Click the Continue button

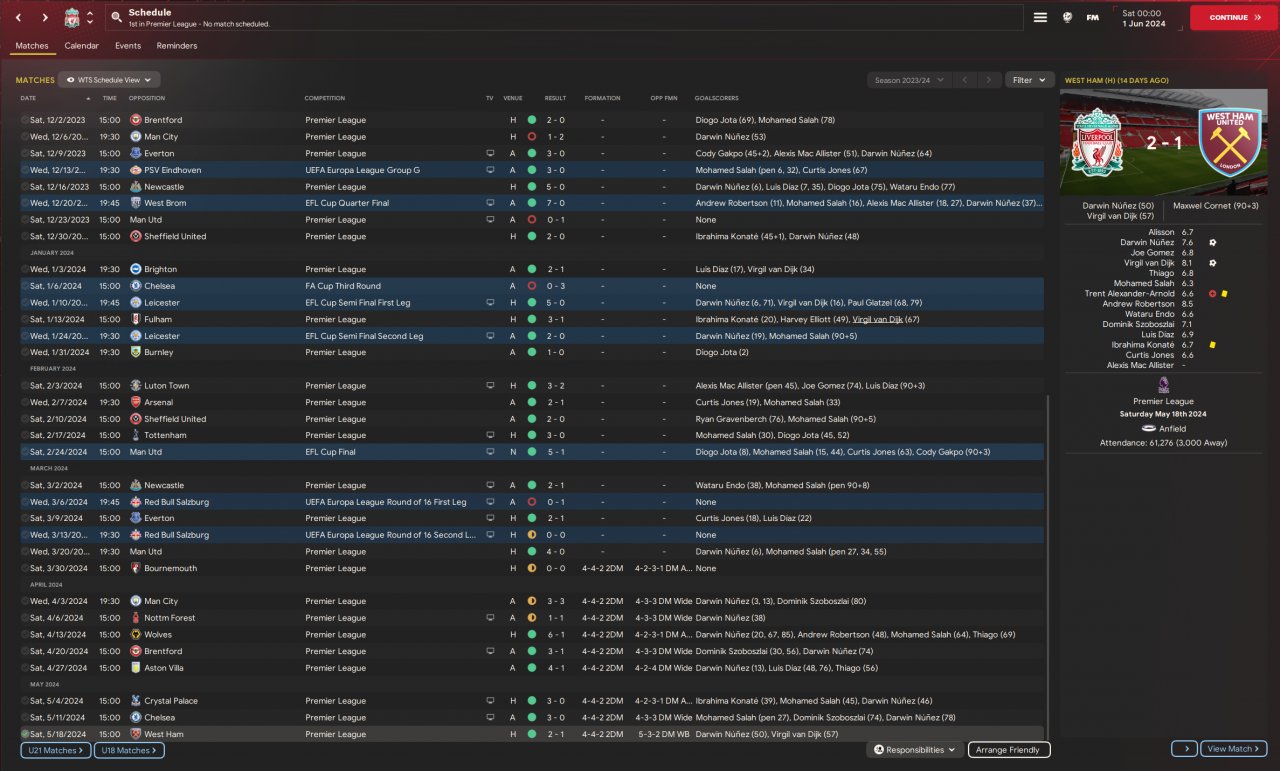click(x=1234, y=17)
